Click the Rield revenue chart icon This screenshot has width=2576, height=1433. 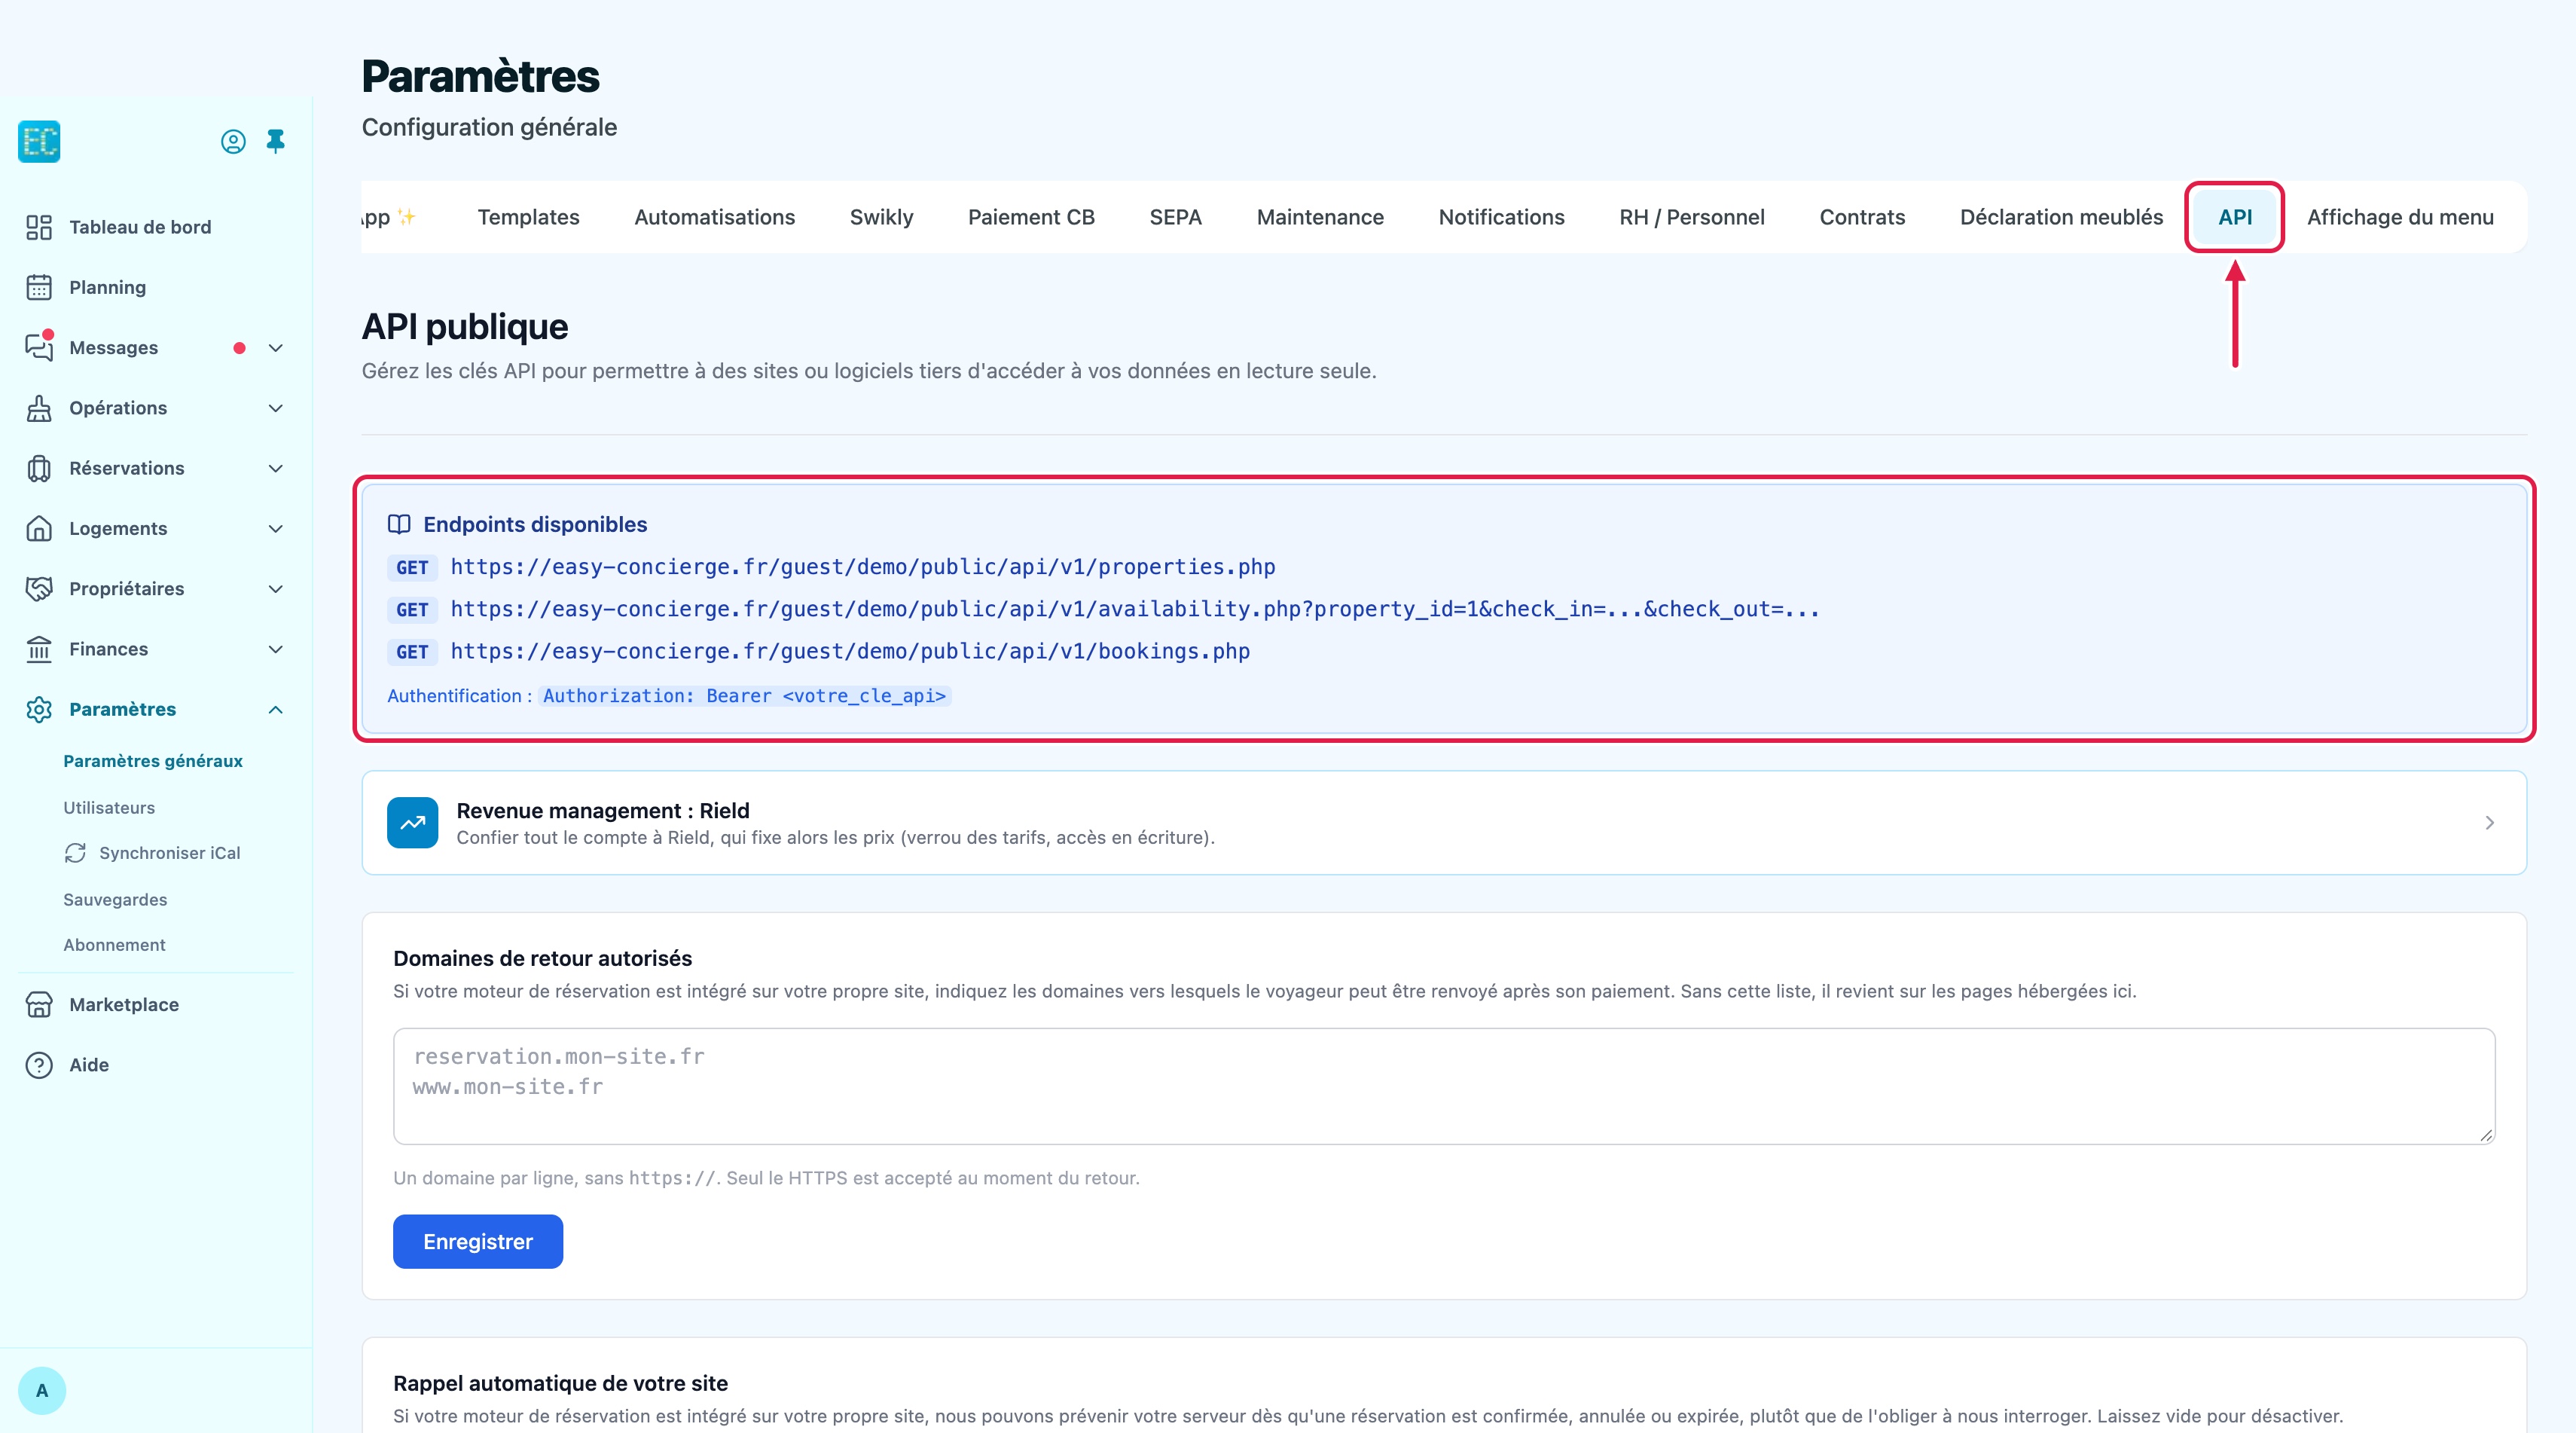point(412,823)
